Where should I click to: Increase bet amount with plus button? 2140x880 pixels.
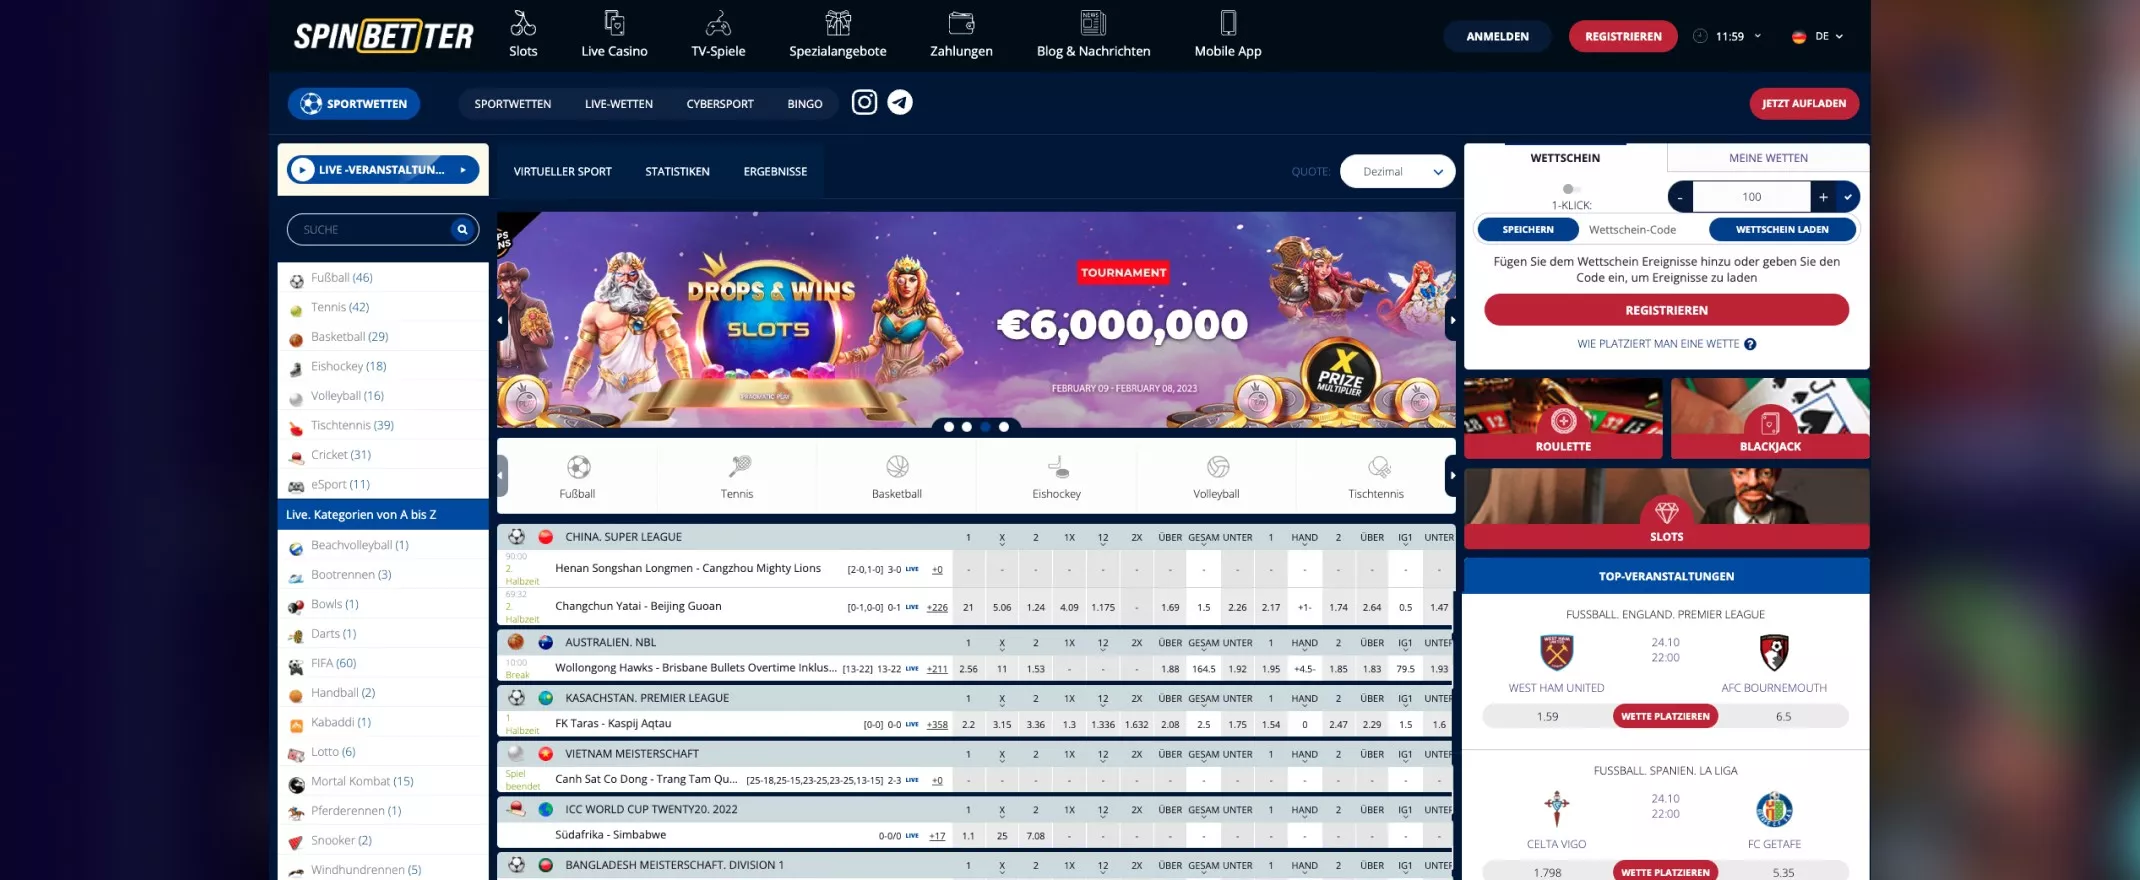1823,197
